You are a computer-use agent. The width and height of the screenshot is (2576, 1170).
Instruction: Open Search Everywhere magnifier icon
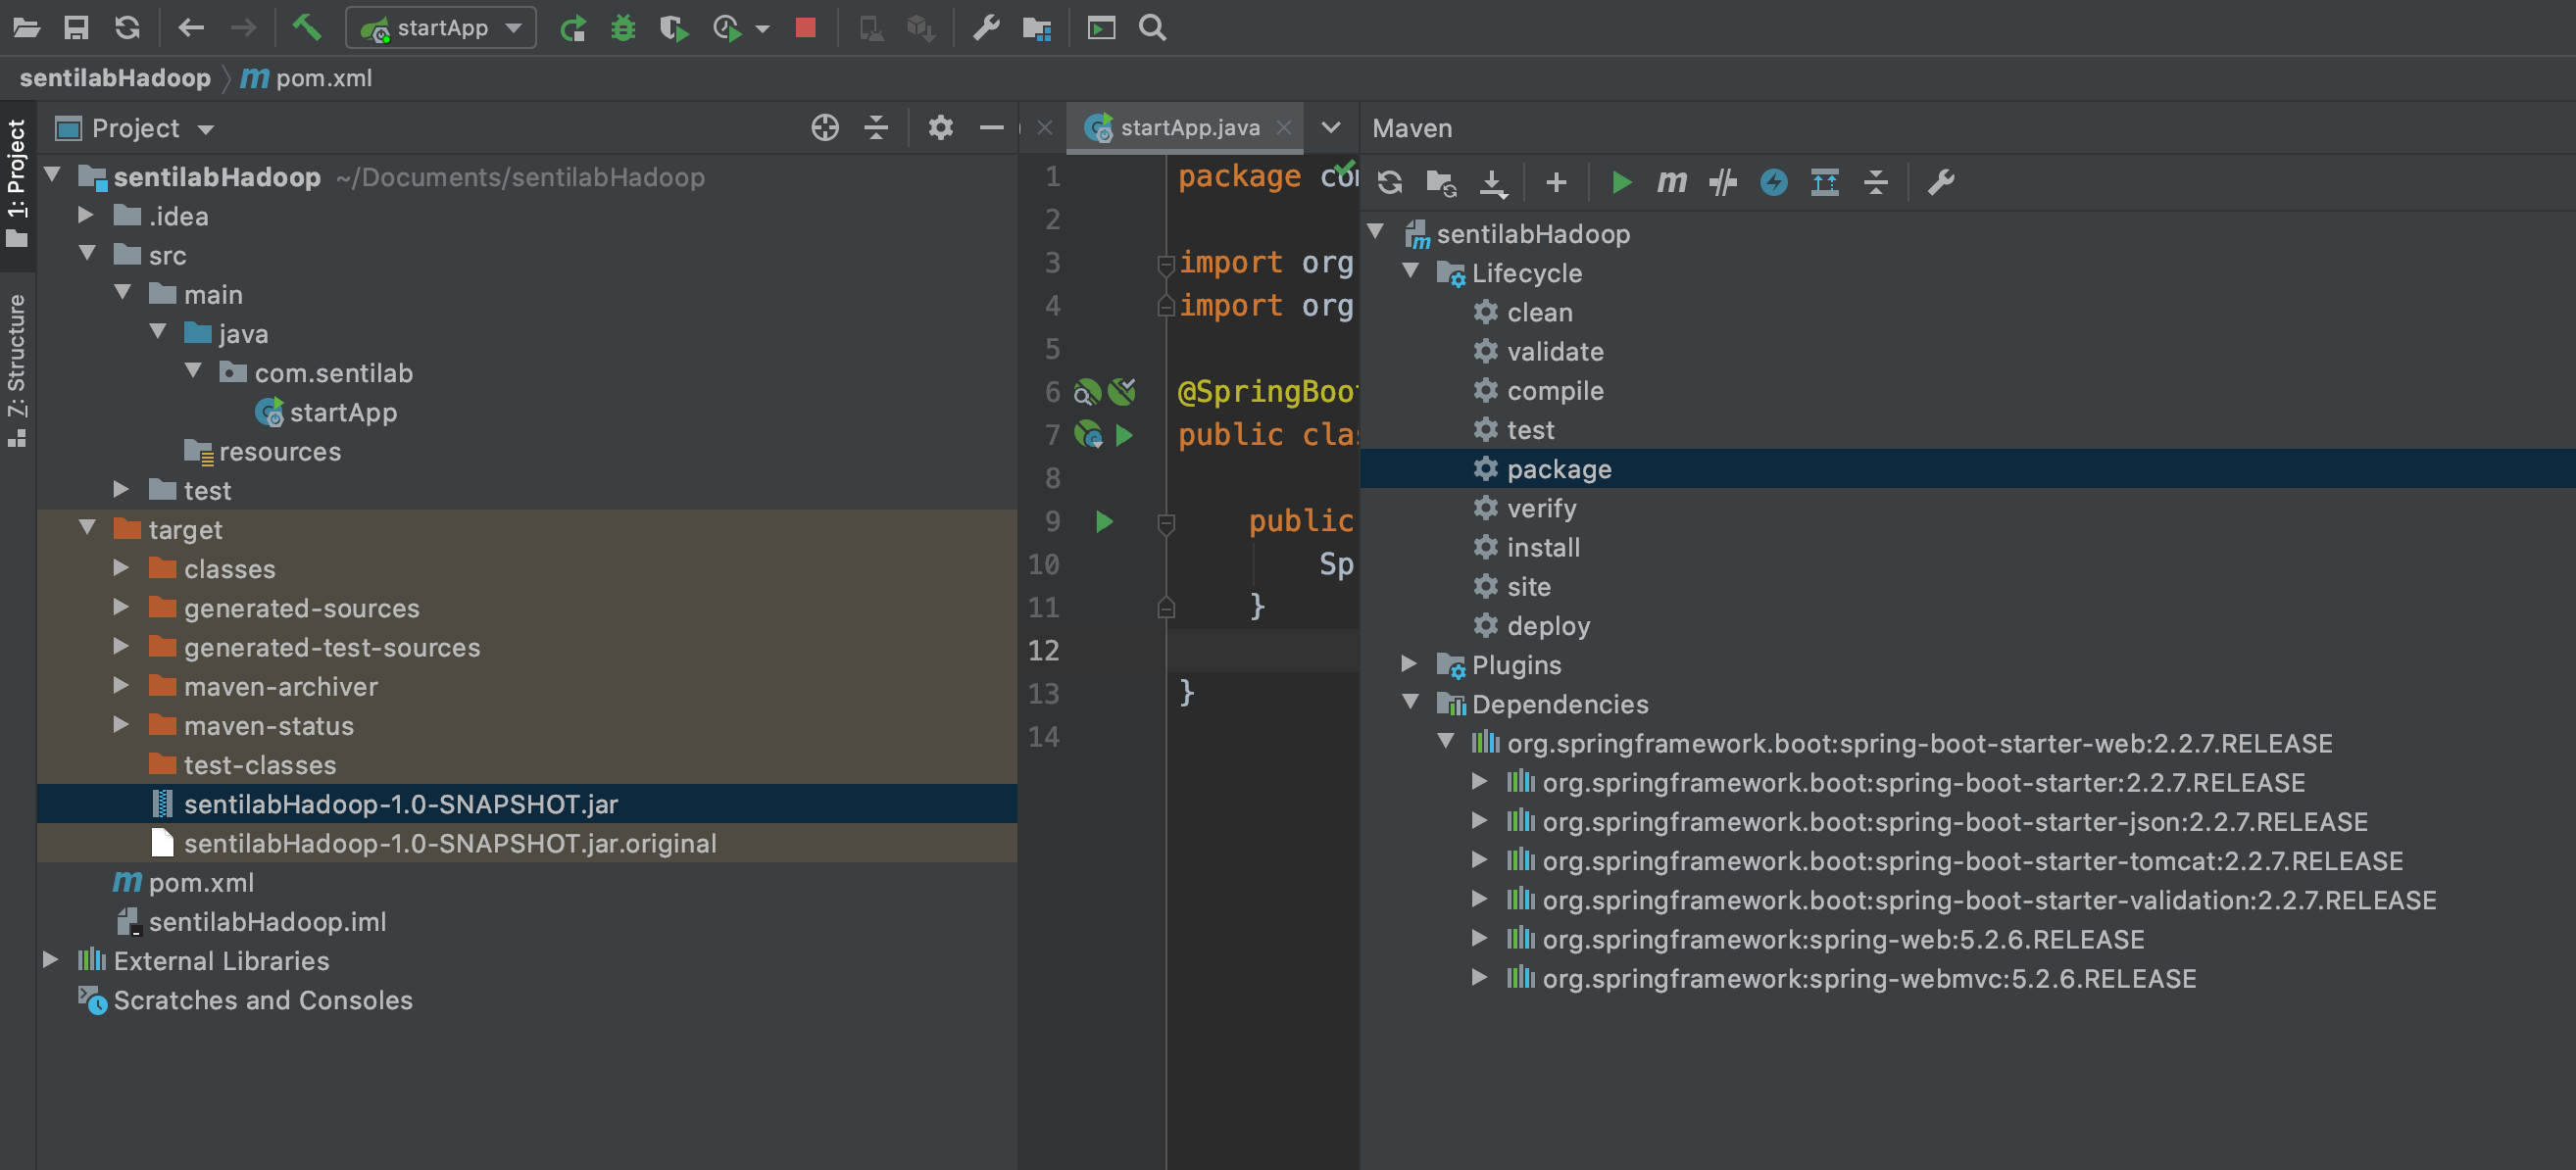[x=1152, y=27]
